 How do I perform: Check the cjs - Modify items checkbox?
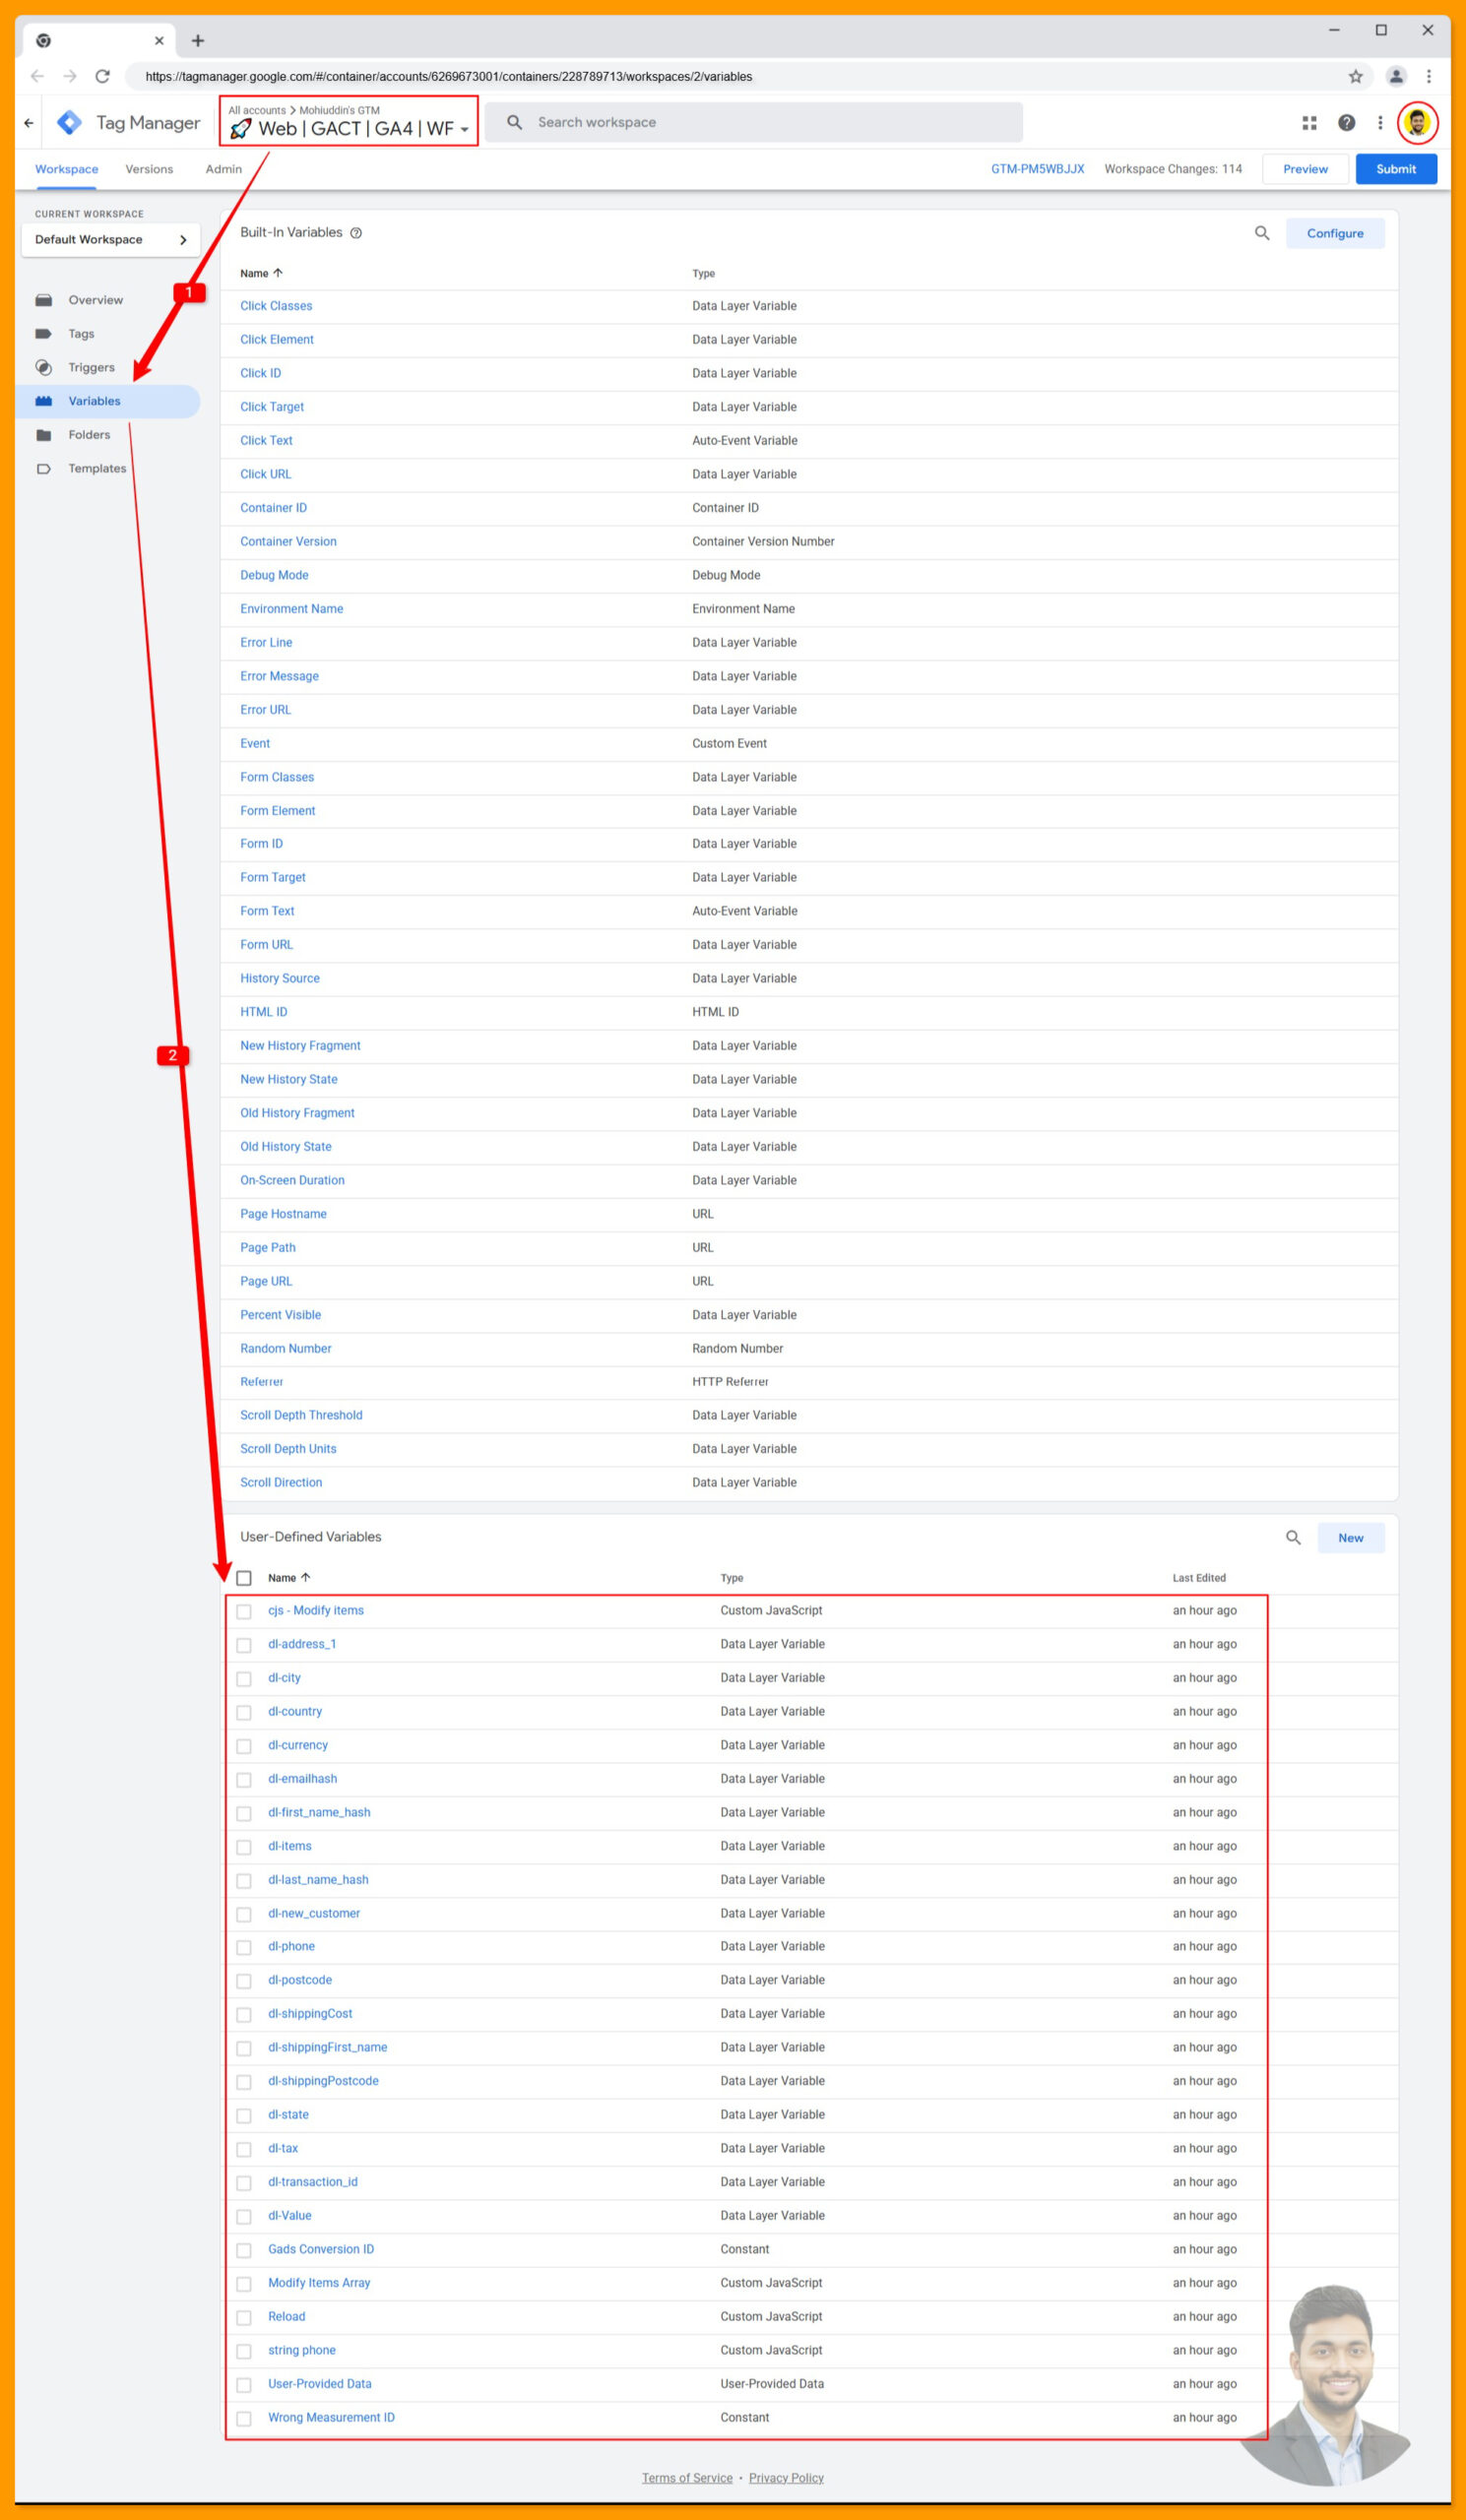pyautogui.click(x=244, y=1612)
